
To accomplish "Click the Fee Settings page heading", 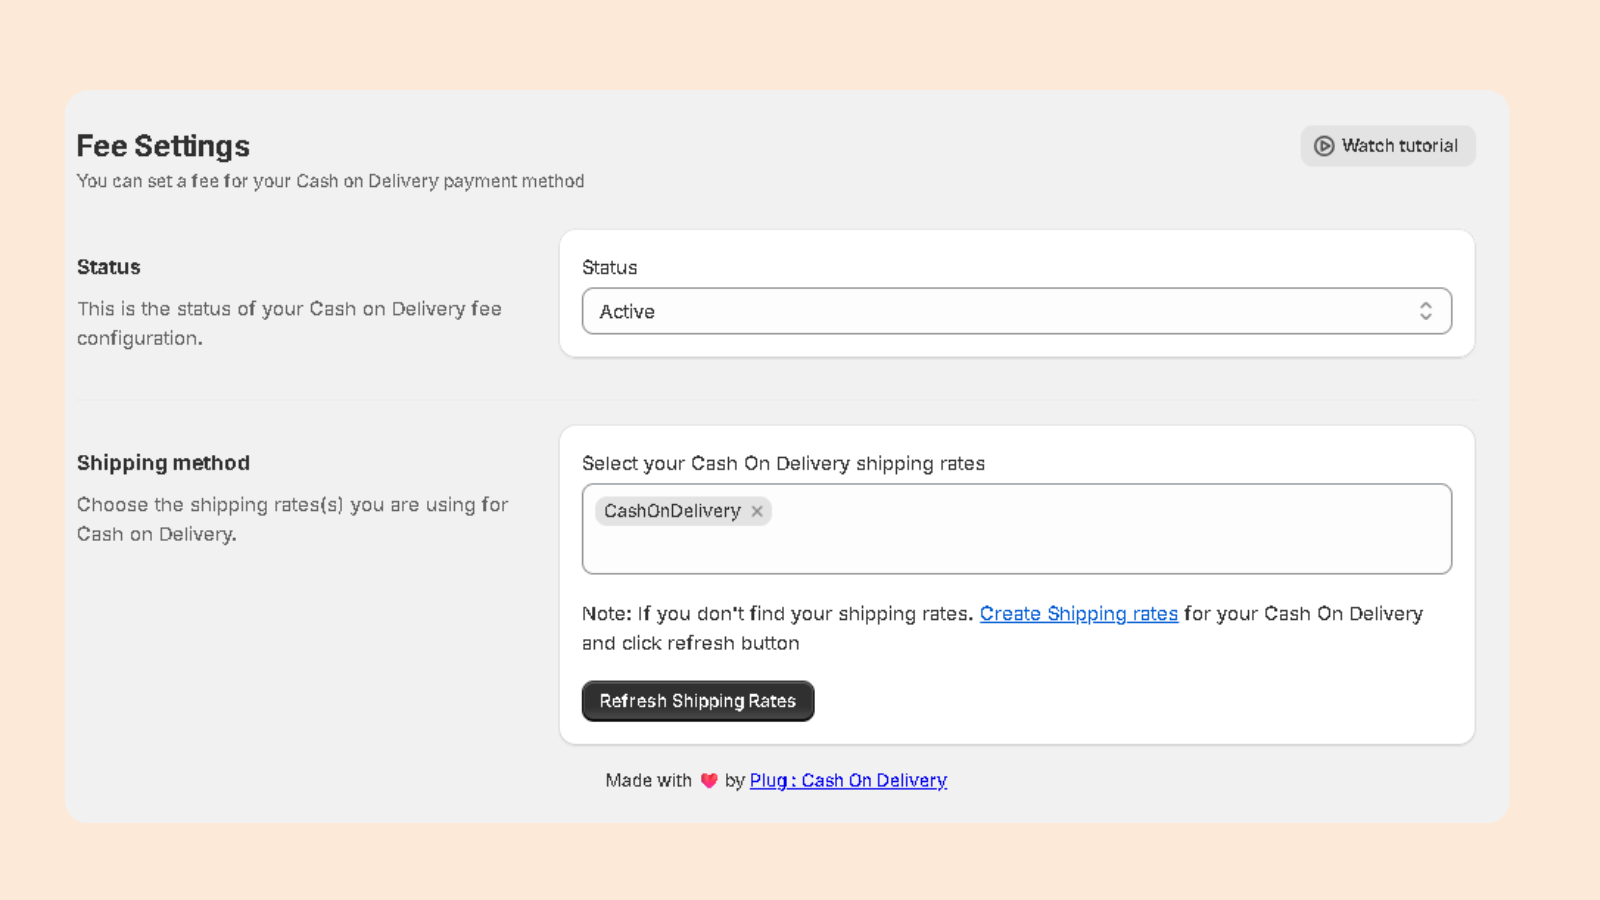I will pyautogui.click(x=163, y=146).
